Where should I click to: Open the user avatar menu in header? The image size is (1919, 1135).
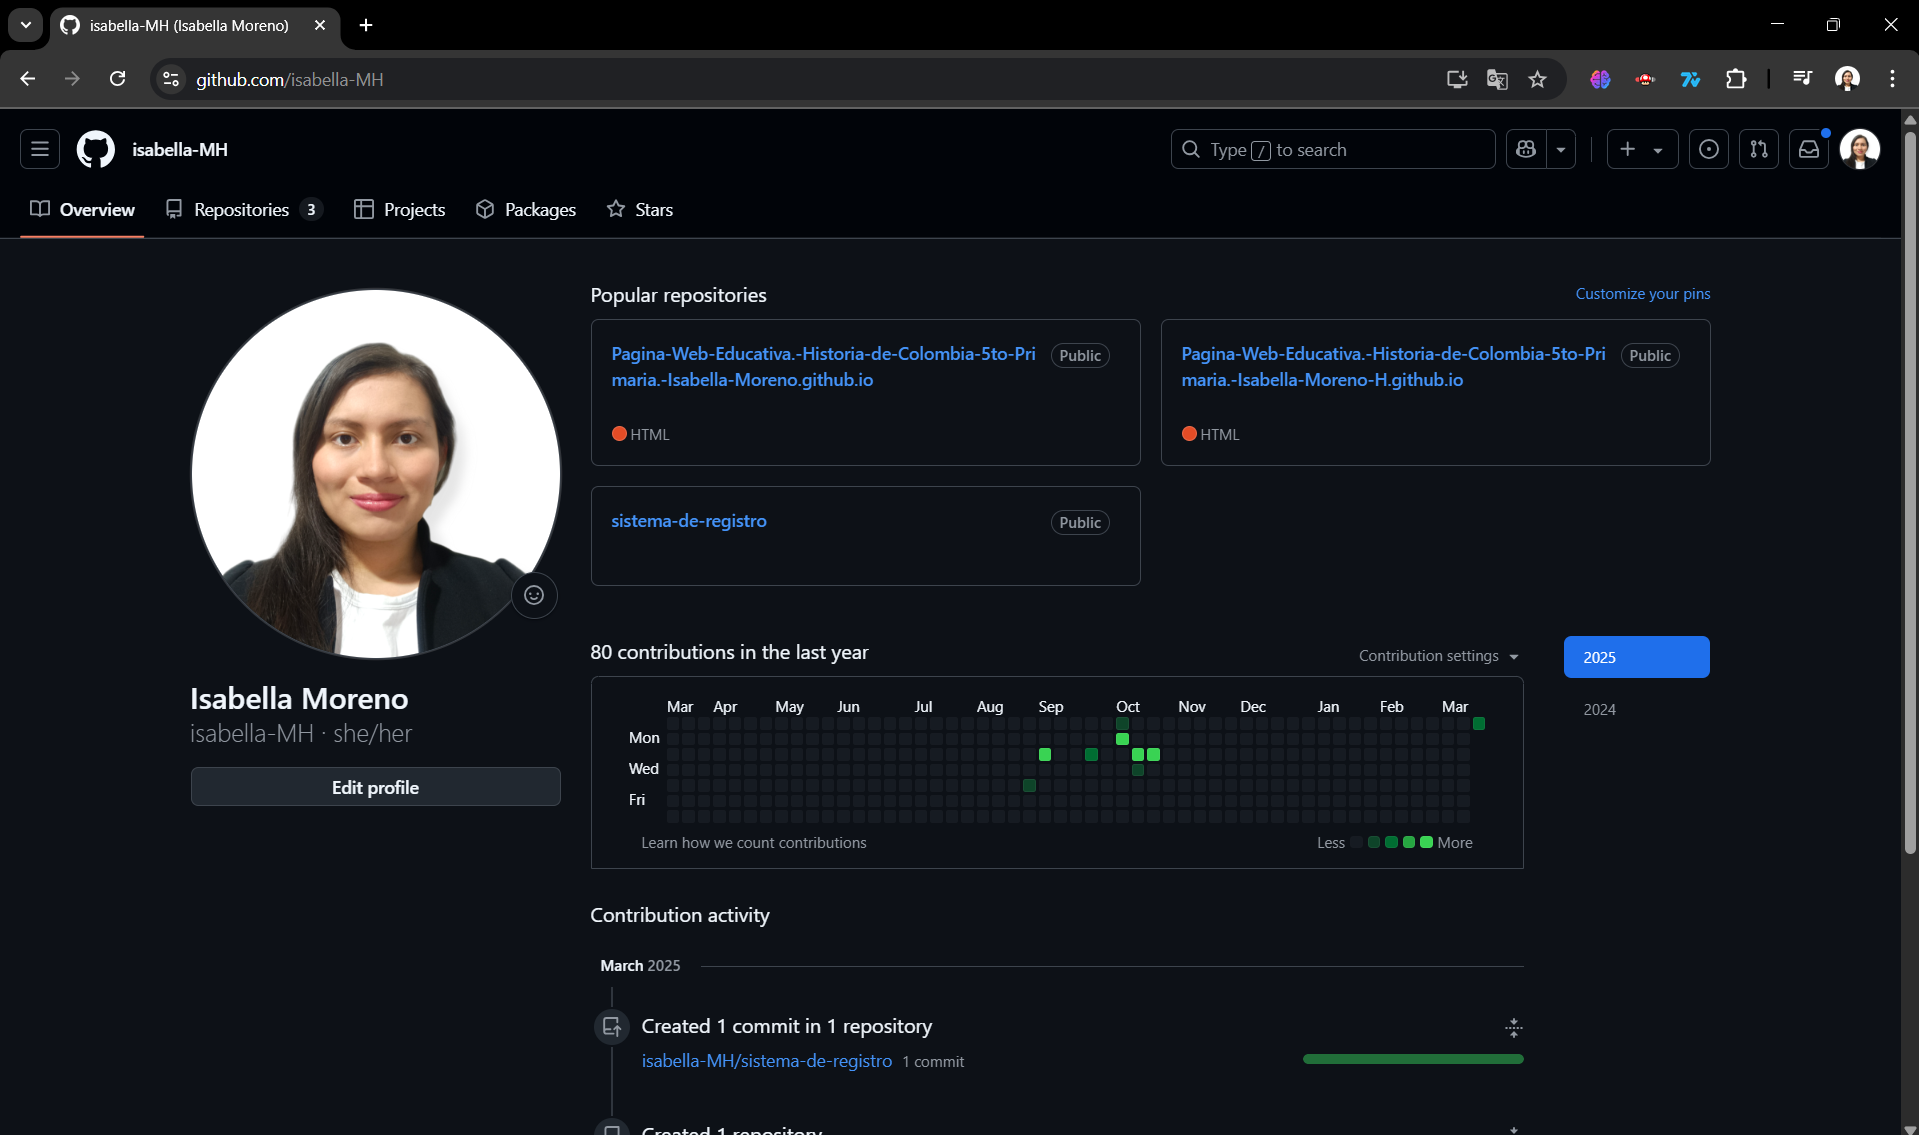(1860, 149)
